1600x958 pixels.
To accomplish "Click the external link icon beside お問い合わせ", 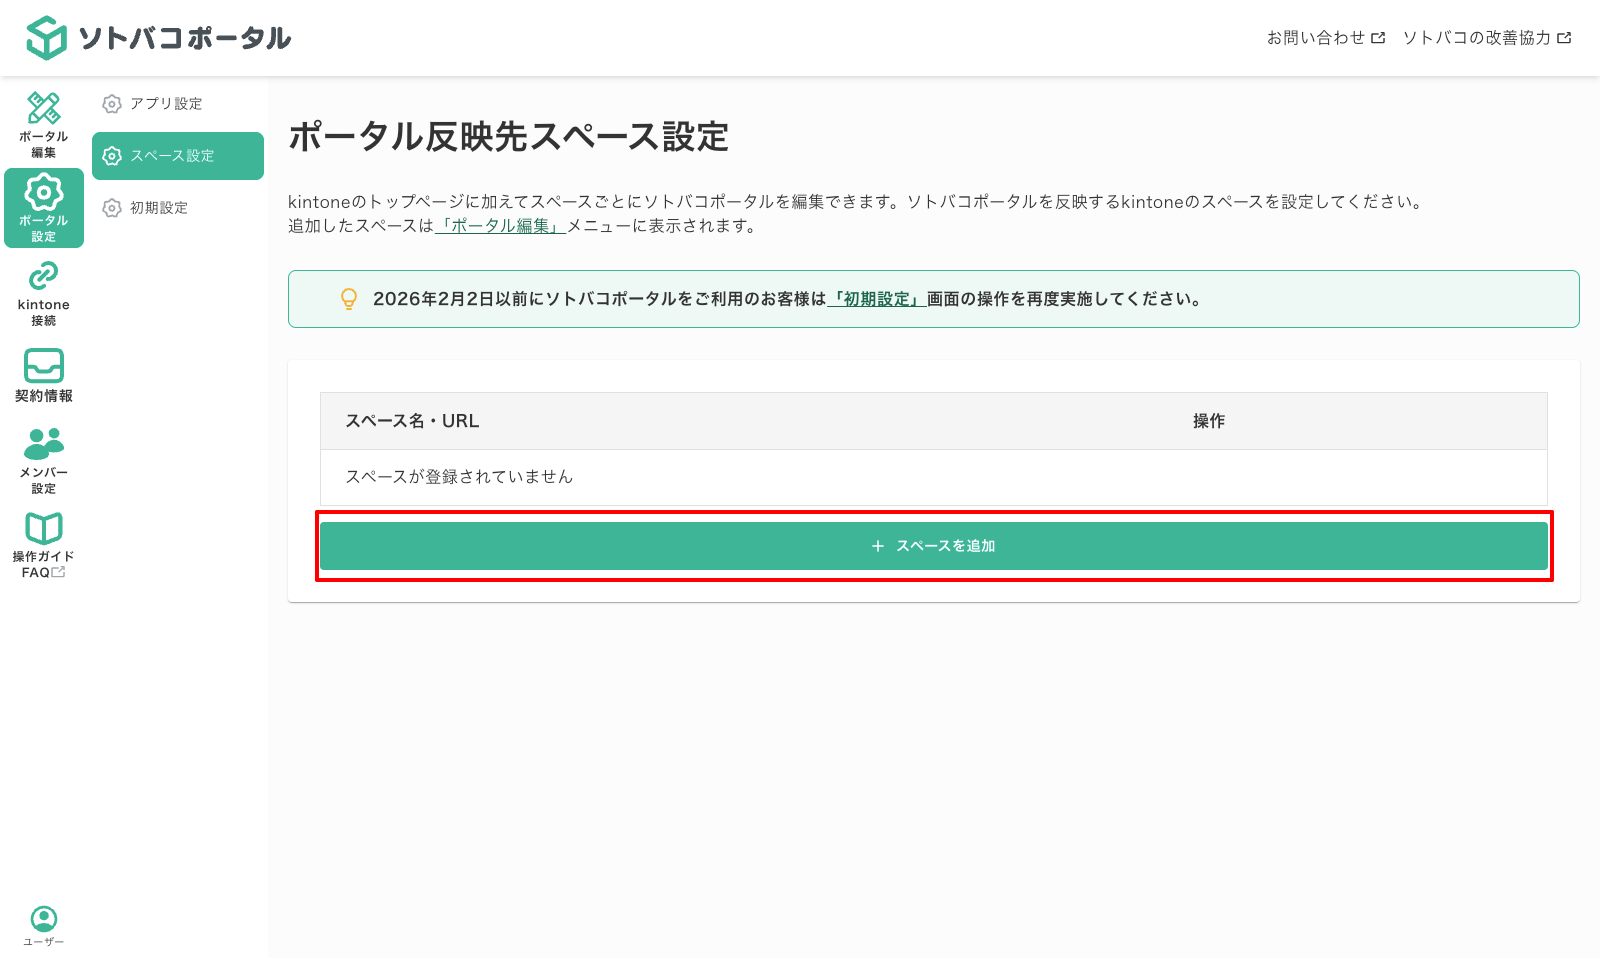I will coord(1381,38).
